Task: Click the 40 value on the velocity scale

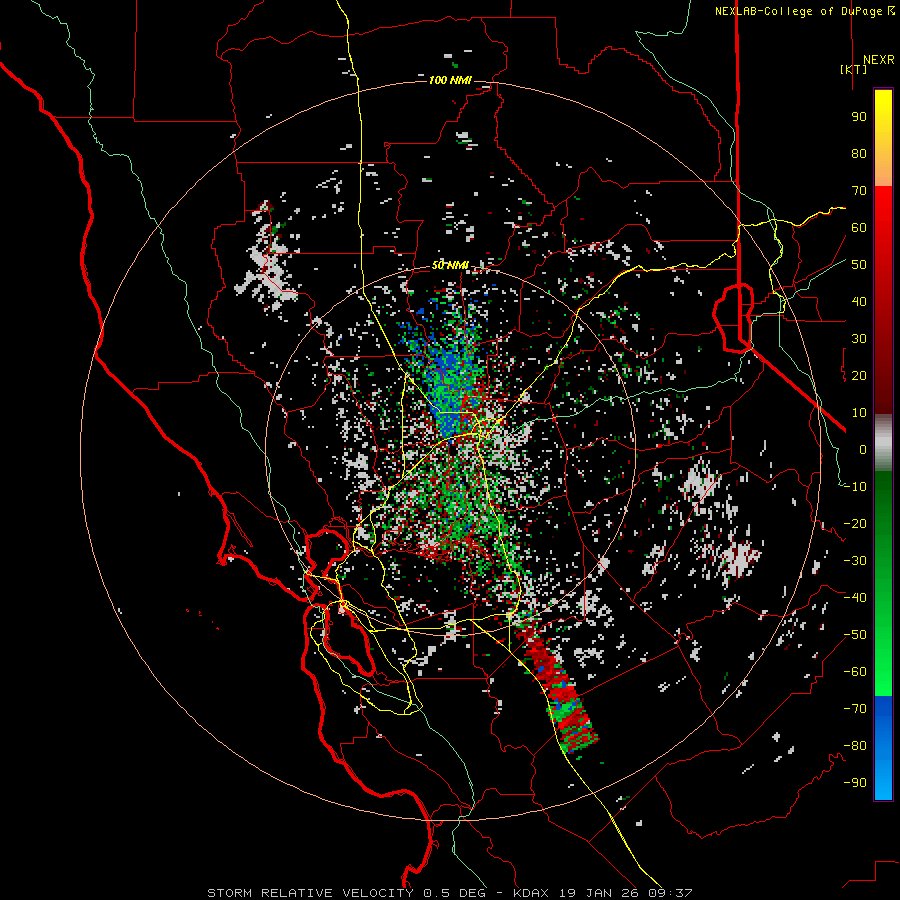Action: [x=859, y=301]
